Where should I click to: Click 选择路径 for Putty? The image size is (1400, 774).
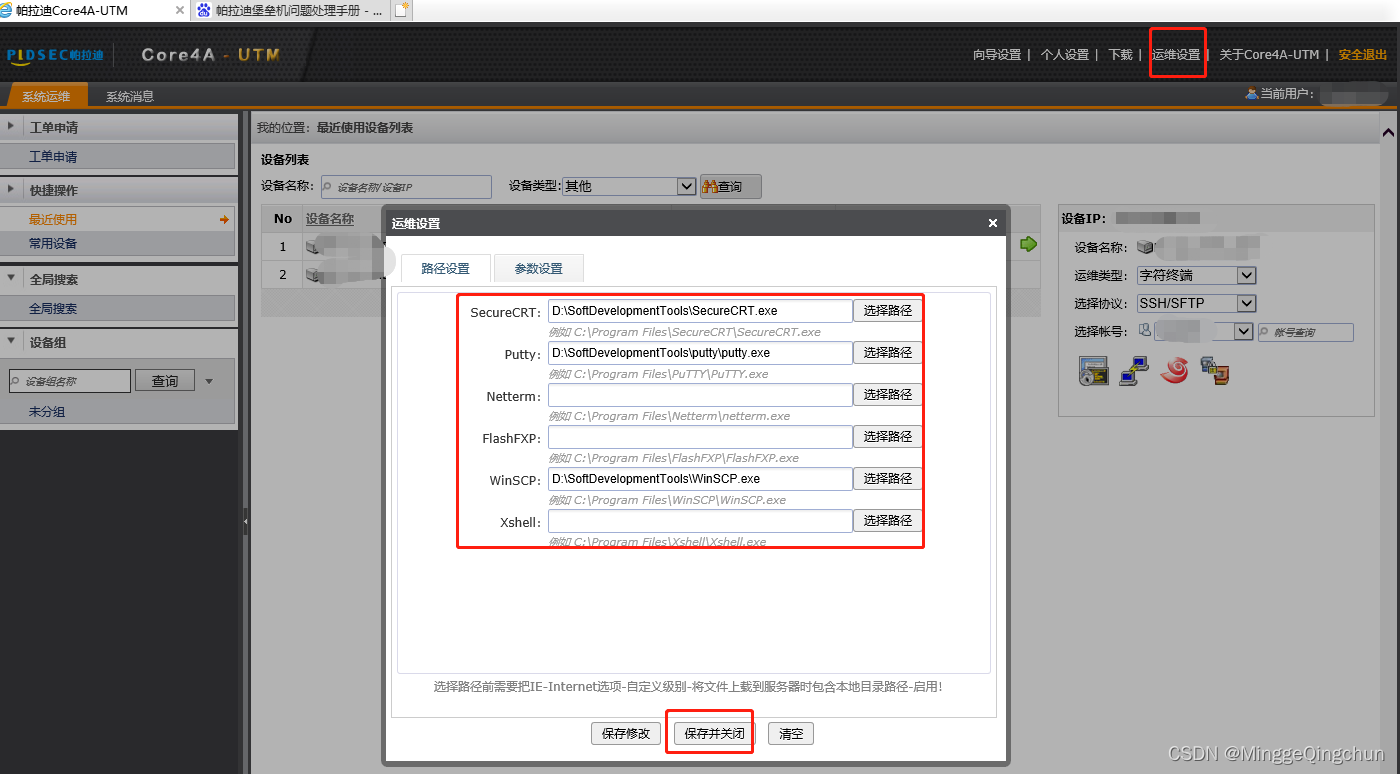[888, 353]
